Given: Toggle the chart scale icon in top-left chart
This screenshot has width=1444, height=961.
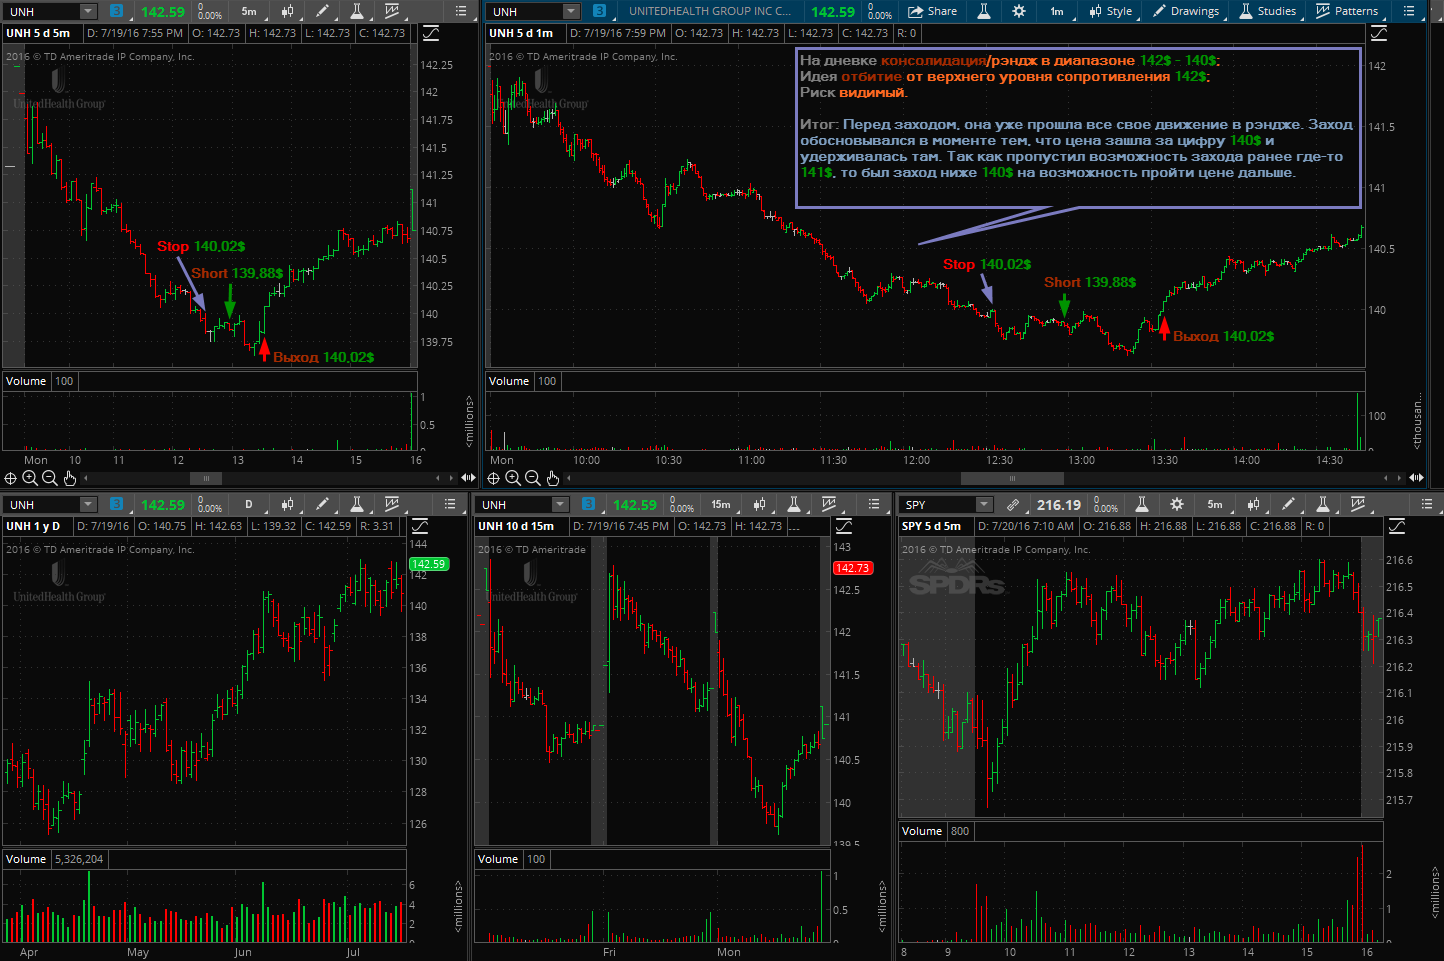Looking at the screenshot, I should [x=431, y=33].
